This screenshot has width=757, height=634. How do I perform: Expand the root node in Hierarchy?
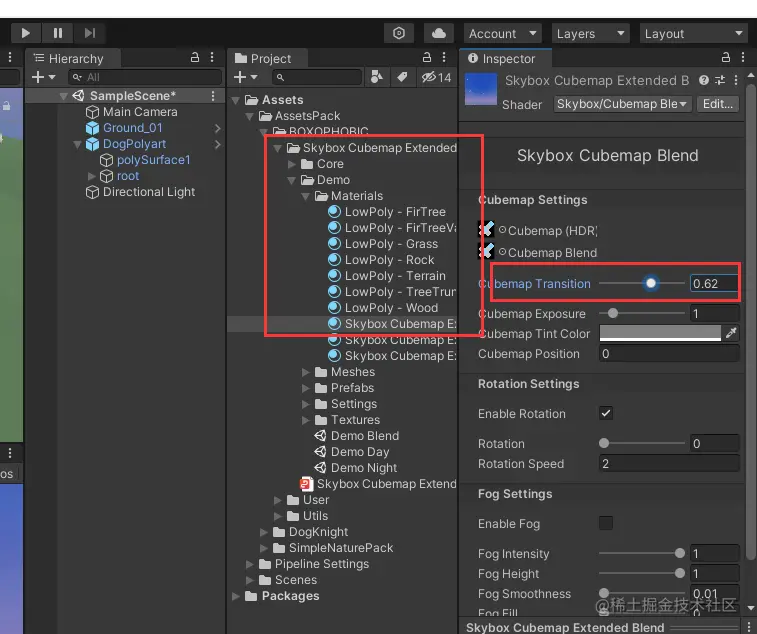pyautogui.click(x=91, y=176)
